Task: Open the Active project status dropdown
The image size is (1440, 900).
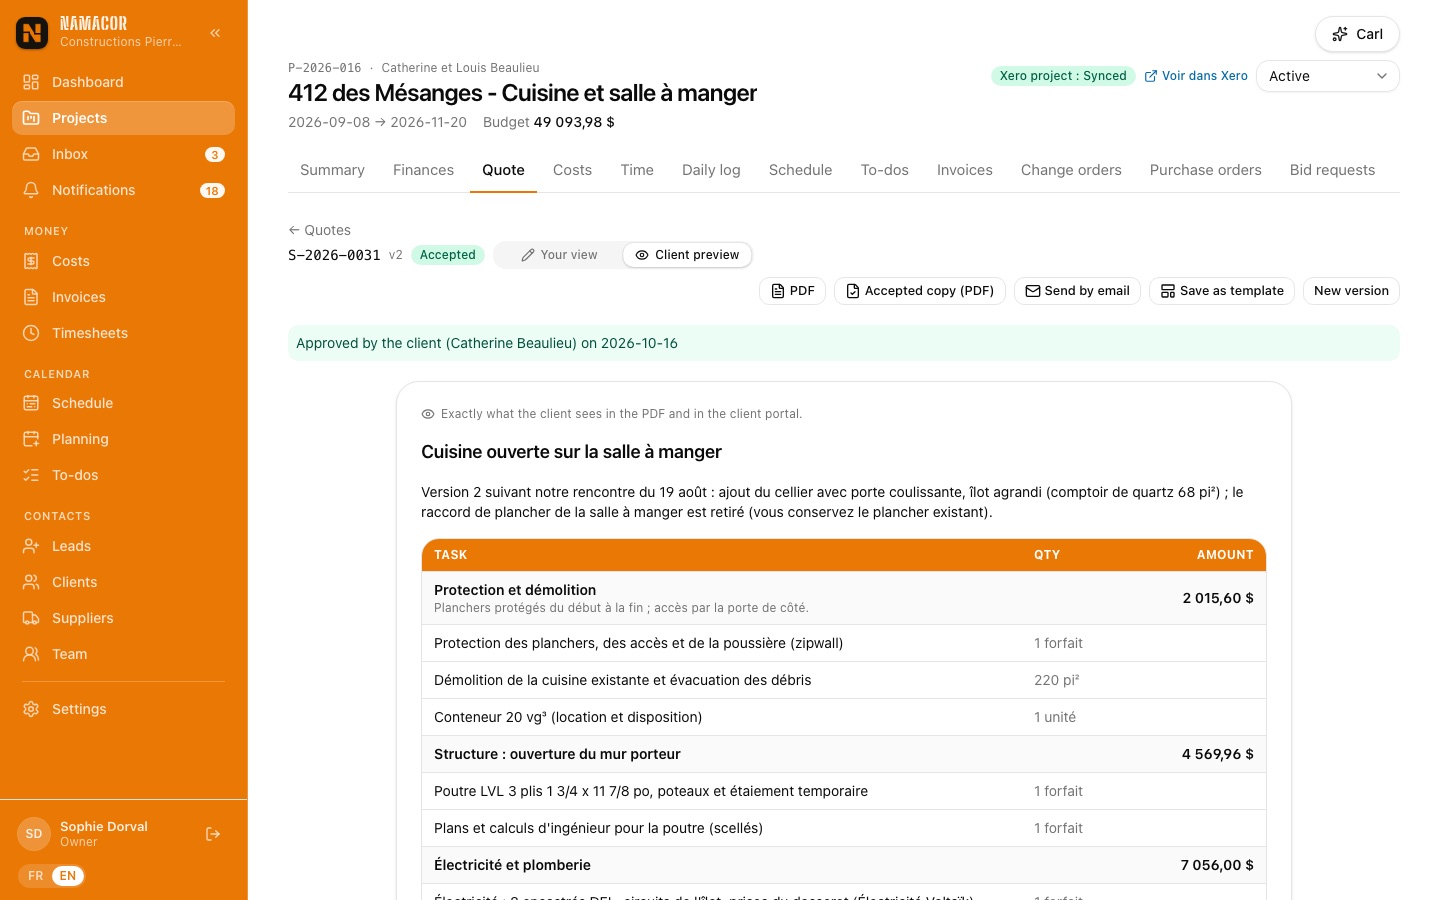Action: coord(1327,76)
